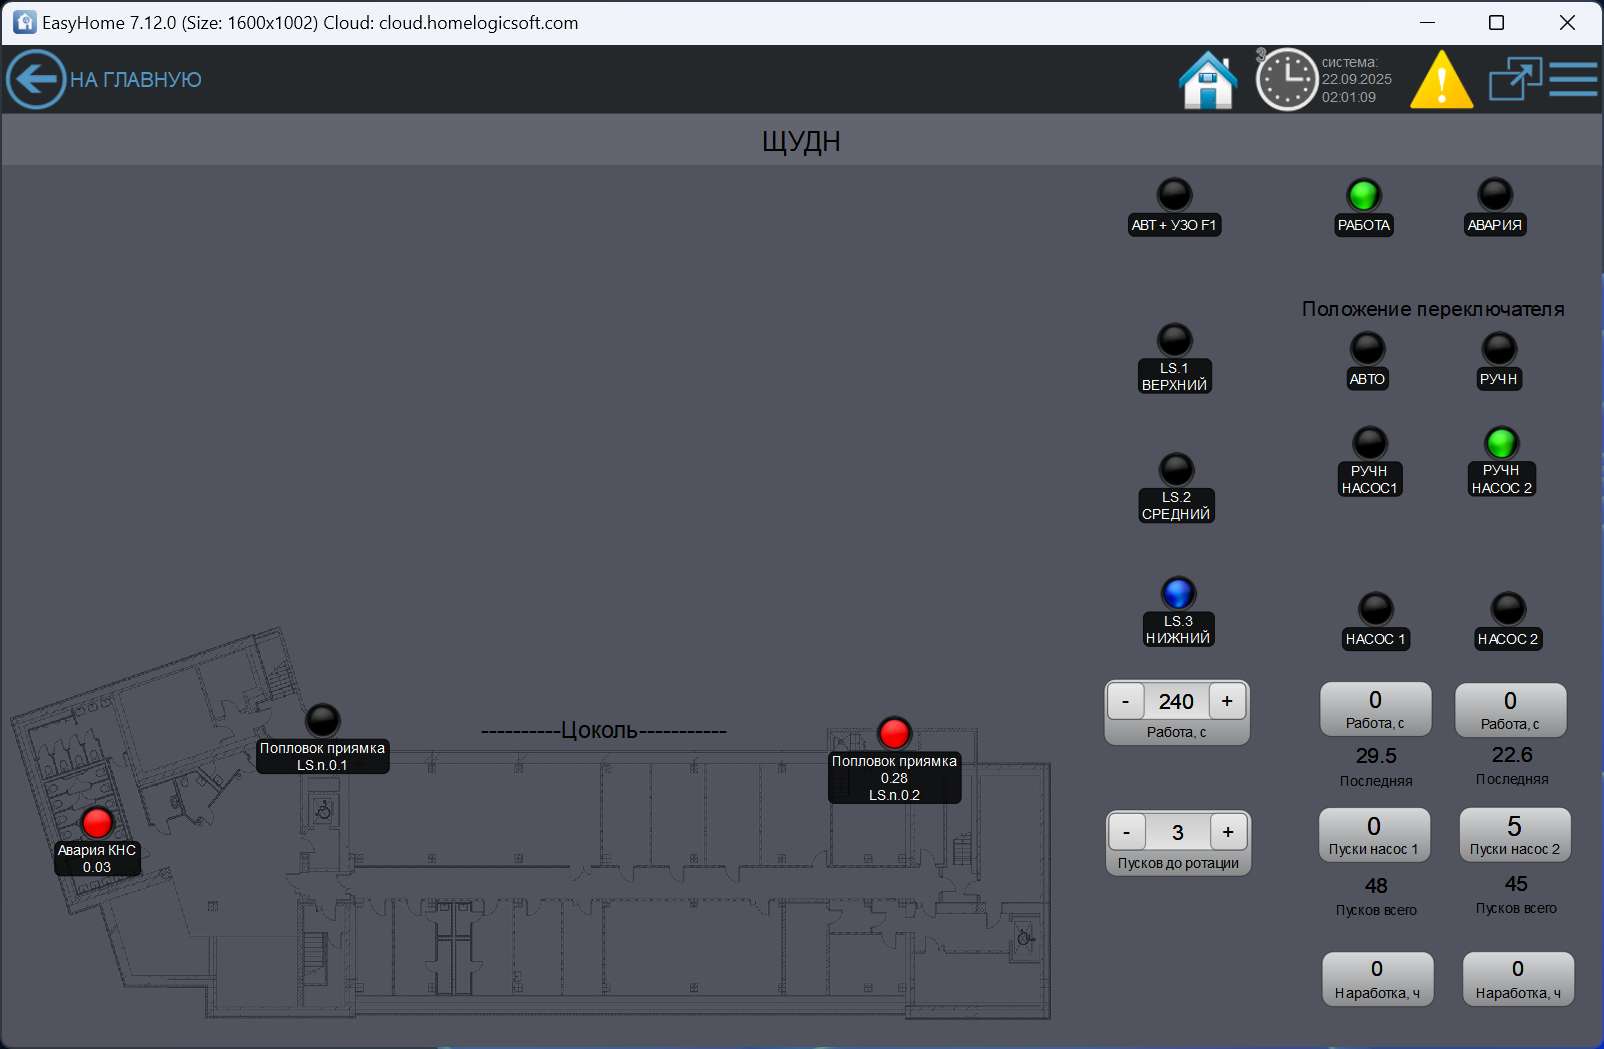The width and height of the screenshot is (1604, 1049).
Task: Click the blue LS.3 НИЖНИЙ indicator
Action: coord(1178,593)
